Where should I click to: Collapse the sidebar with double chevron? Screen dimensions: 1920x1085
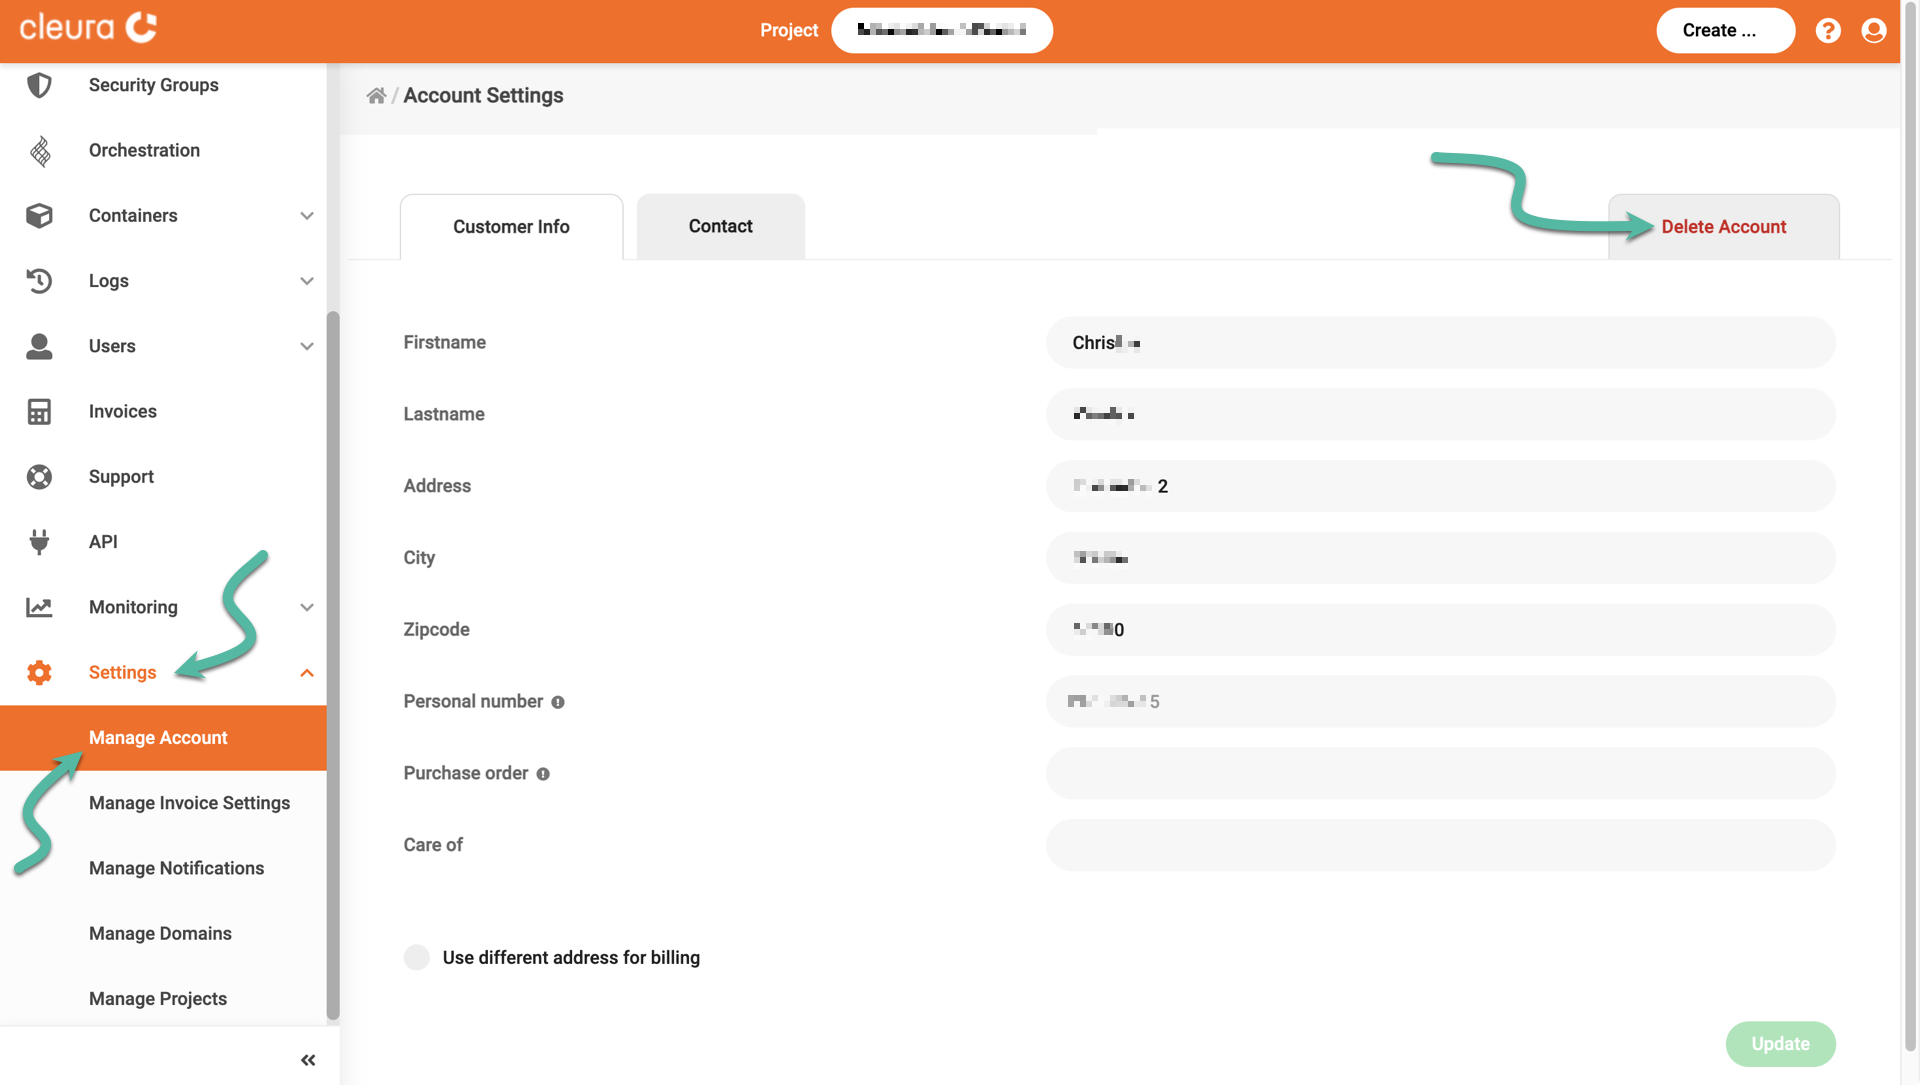pyautogui.click(x=308, y=1060)
